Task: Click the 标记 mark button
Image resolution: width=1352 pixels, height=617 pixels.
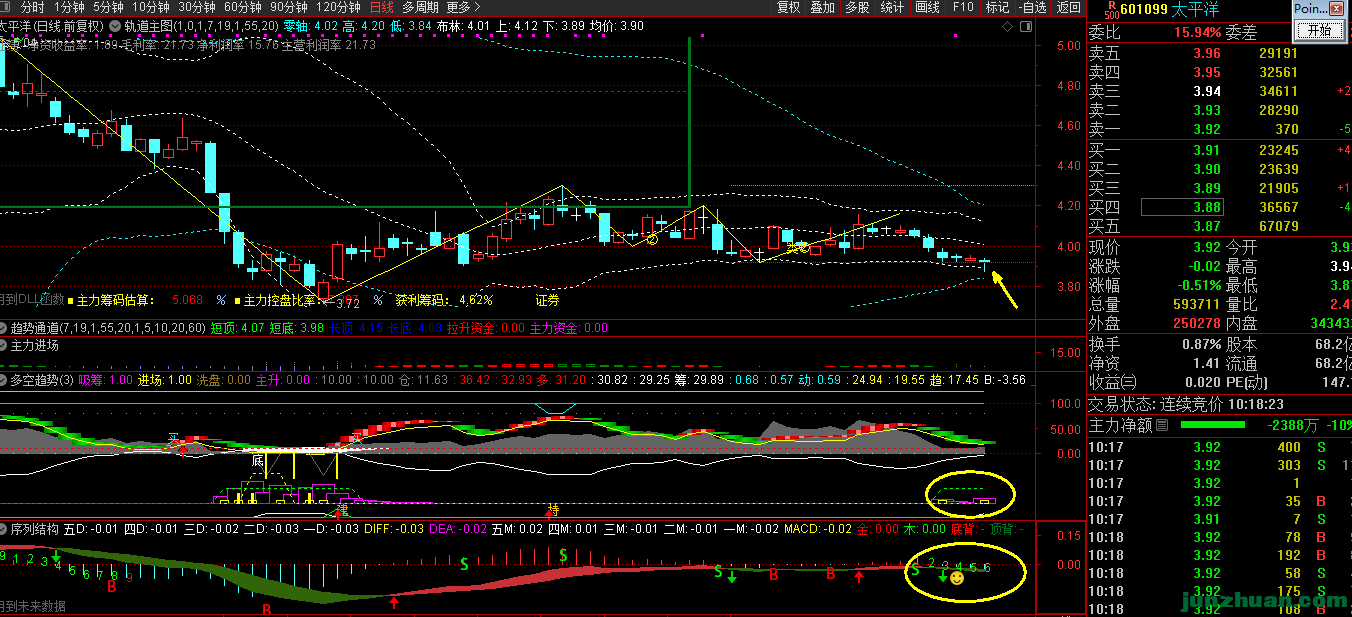Action: coord(997,7)
